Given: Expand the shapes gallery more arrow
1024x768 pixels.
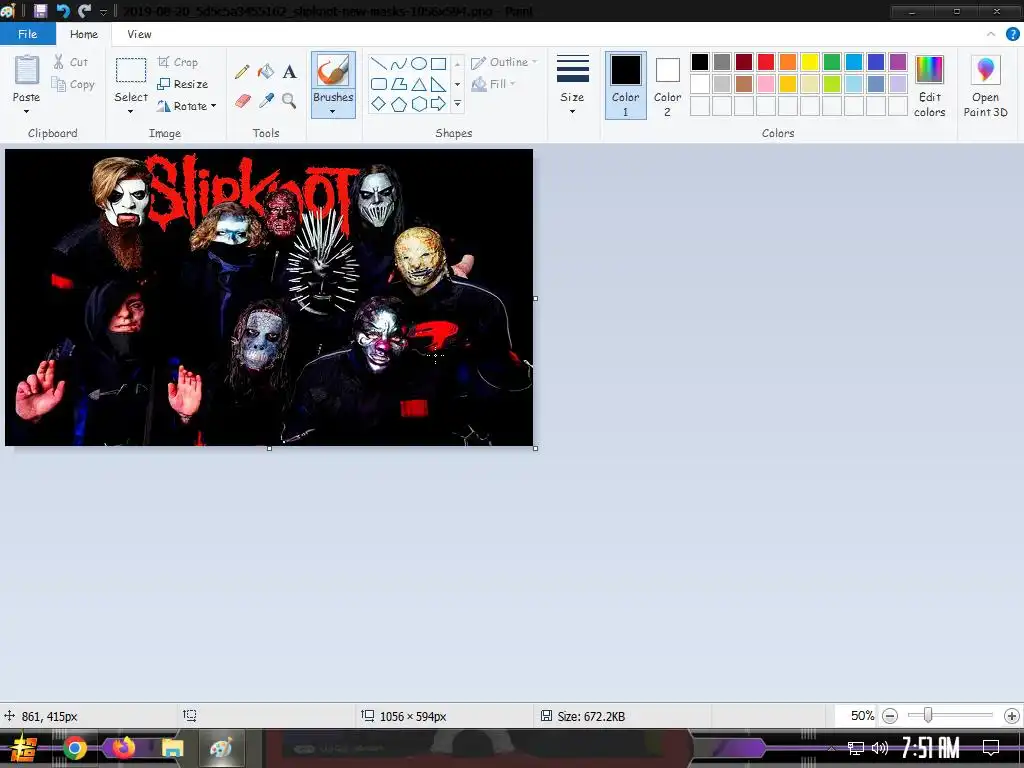Looking at the screenshot, I should (457, 103).
